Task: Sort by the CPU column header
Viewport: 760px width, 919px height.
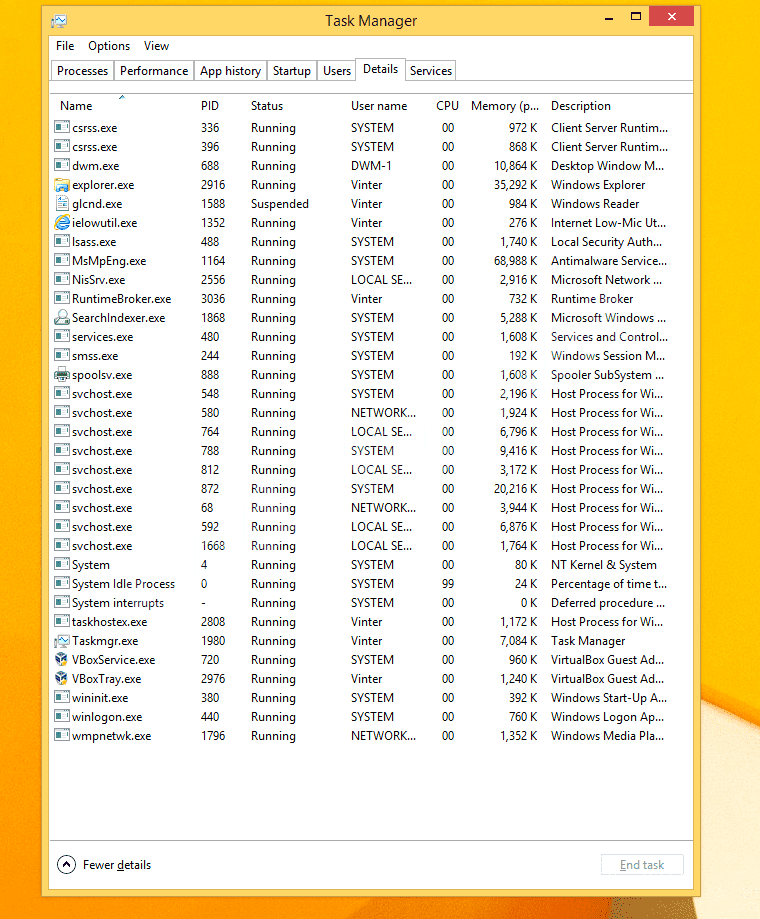Action: pyautogui.click(x=447, y=105)
